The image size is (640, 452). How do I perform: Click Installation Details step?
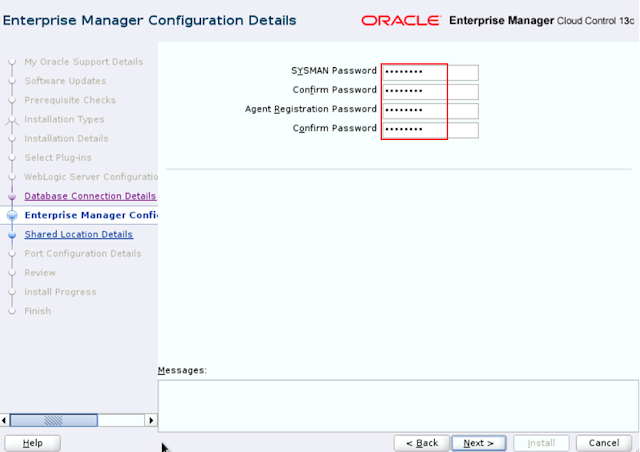[67, 138]
